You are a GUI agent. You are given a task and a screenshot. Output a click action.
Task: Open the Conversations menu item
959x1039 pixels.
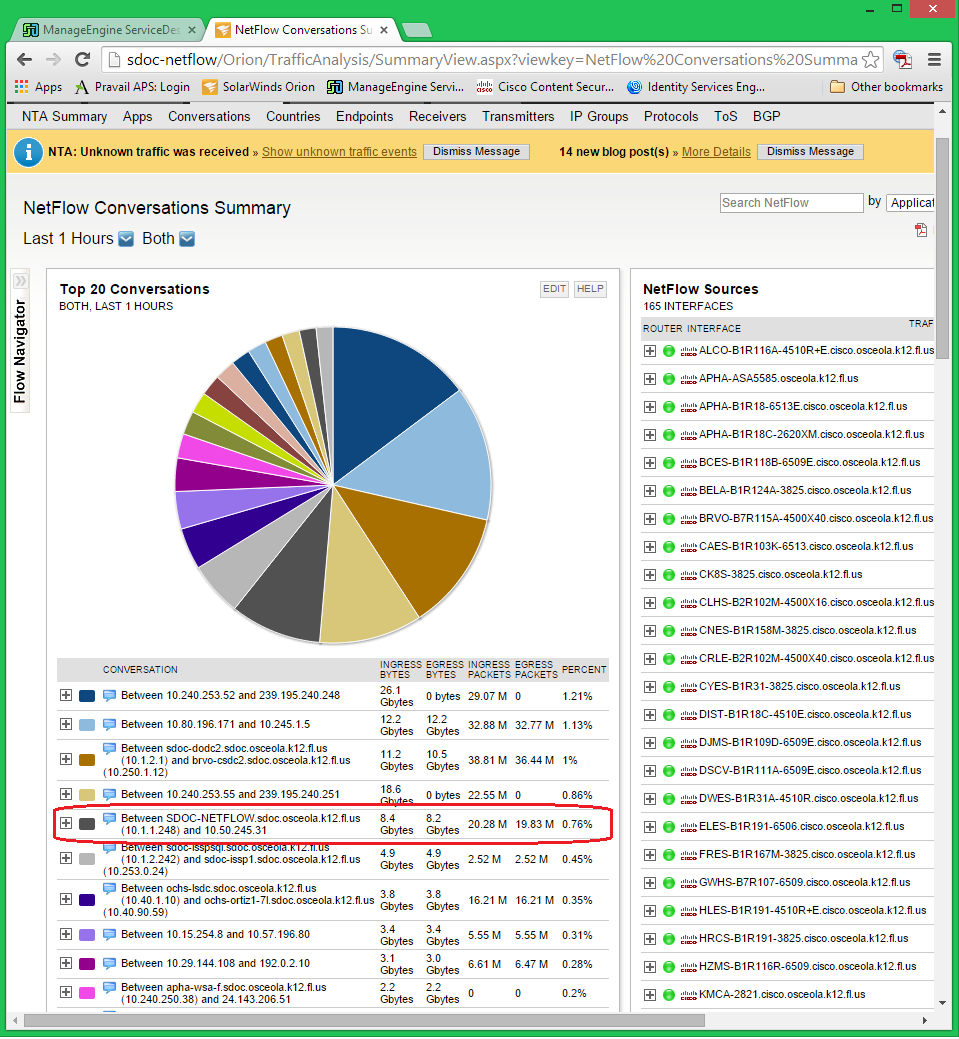point(209,117)
